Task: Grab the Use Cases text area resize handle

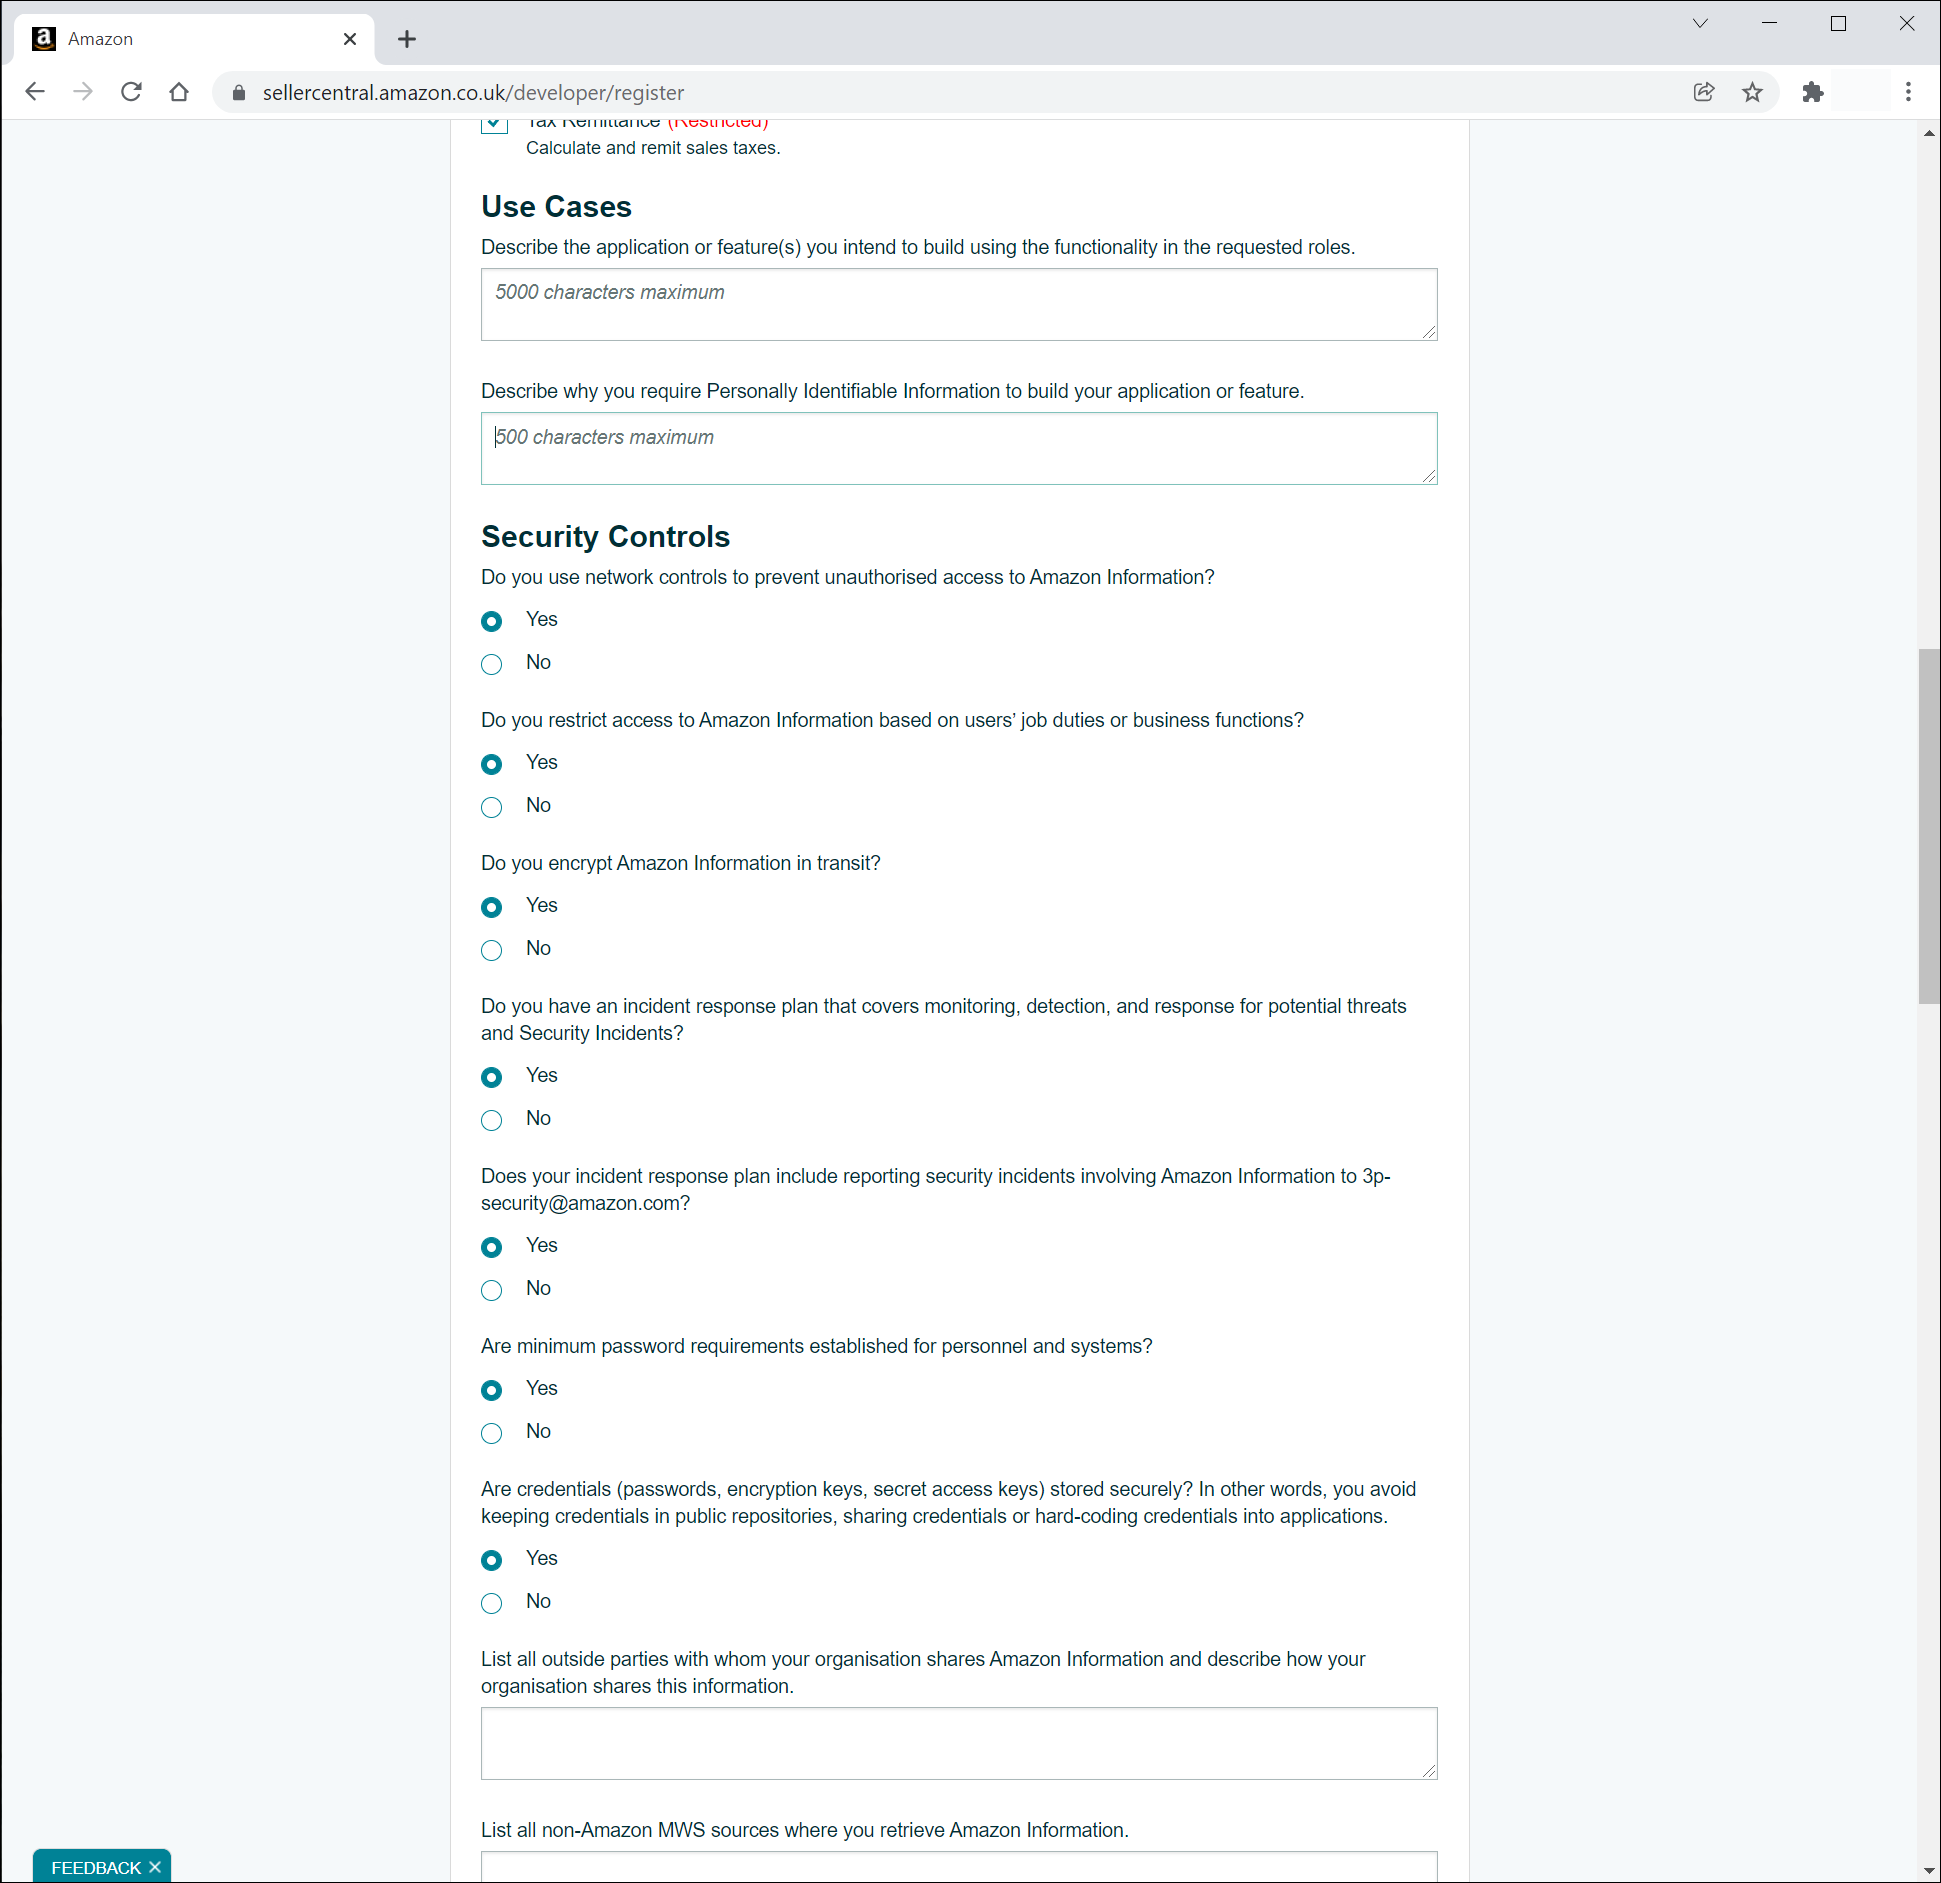Action: point(1429,332)
